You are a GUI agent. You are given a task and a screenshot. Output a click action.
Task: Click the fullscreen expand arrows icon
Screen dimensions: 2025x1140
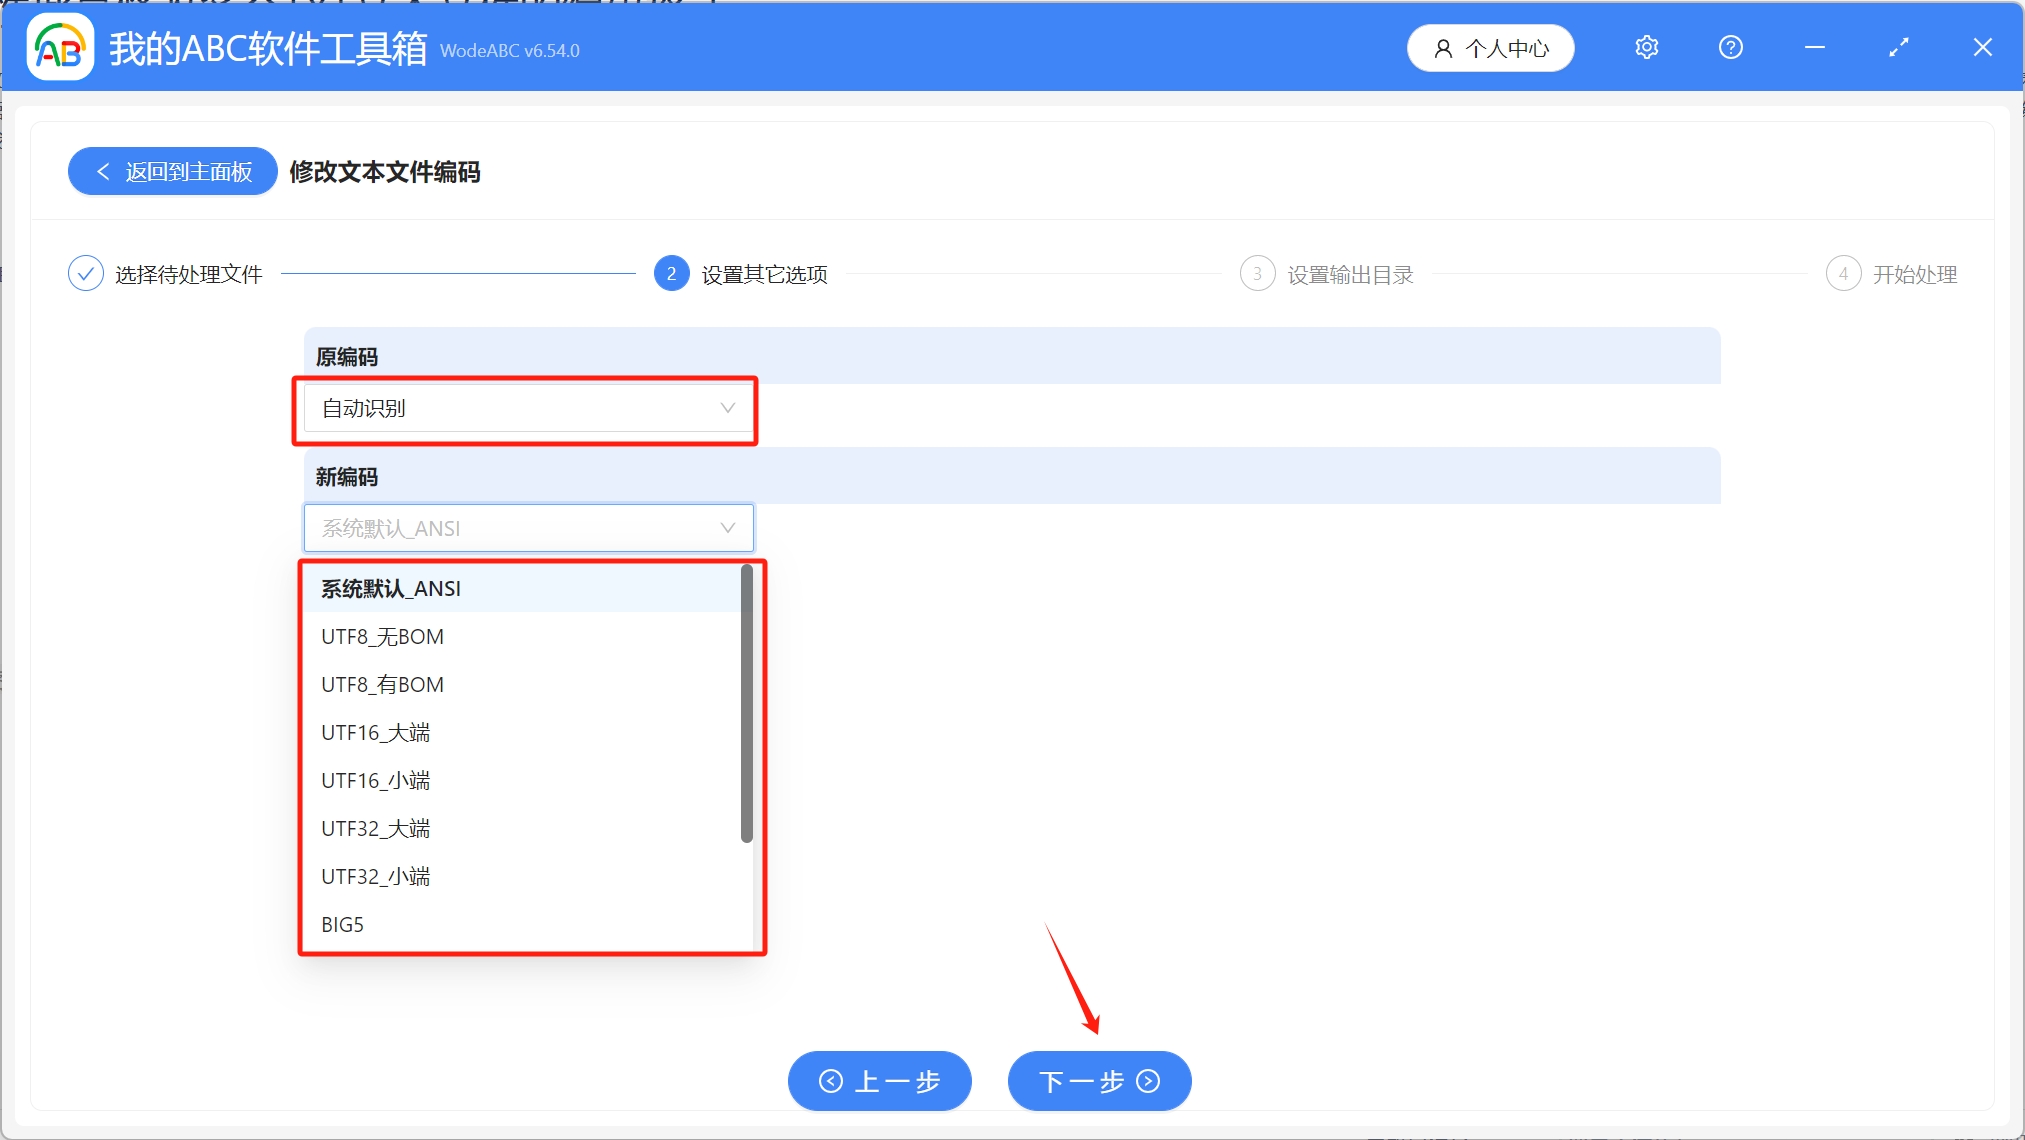1898,47
